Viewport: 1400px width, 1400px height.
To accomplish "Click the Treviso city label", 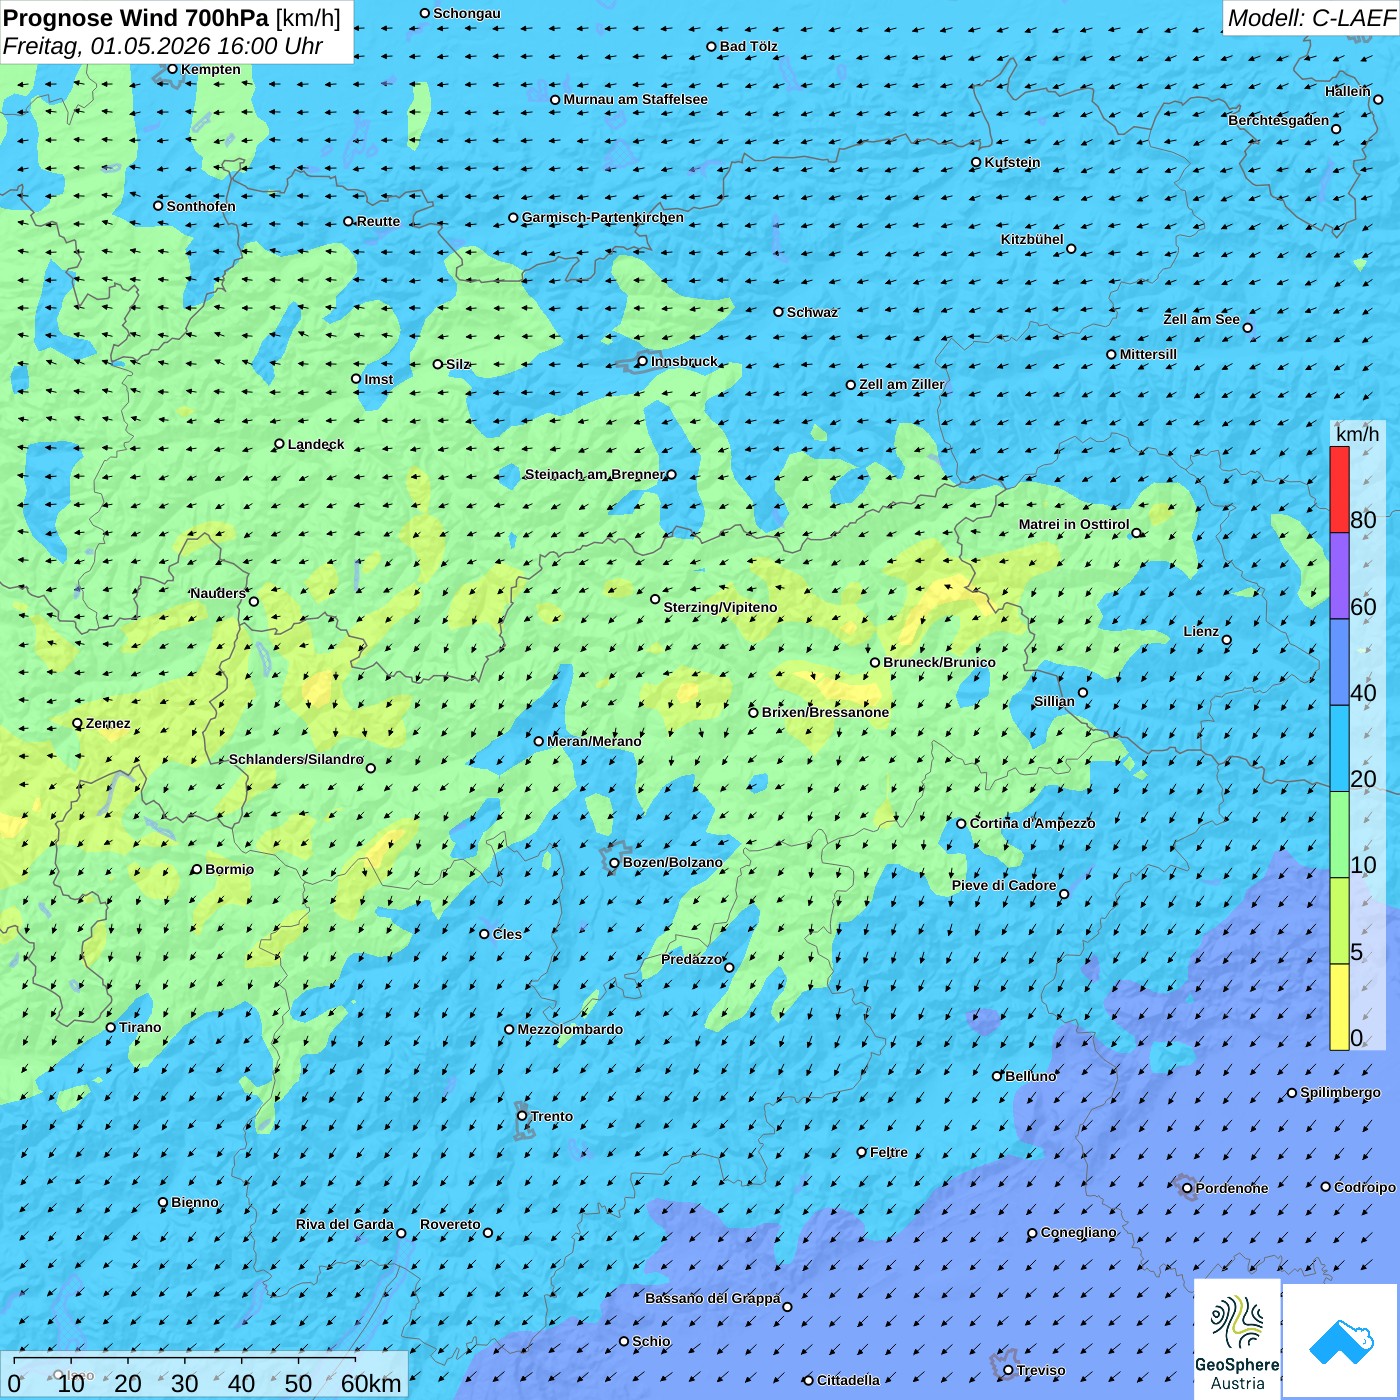I will click(x=1041, y=1370).
